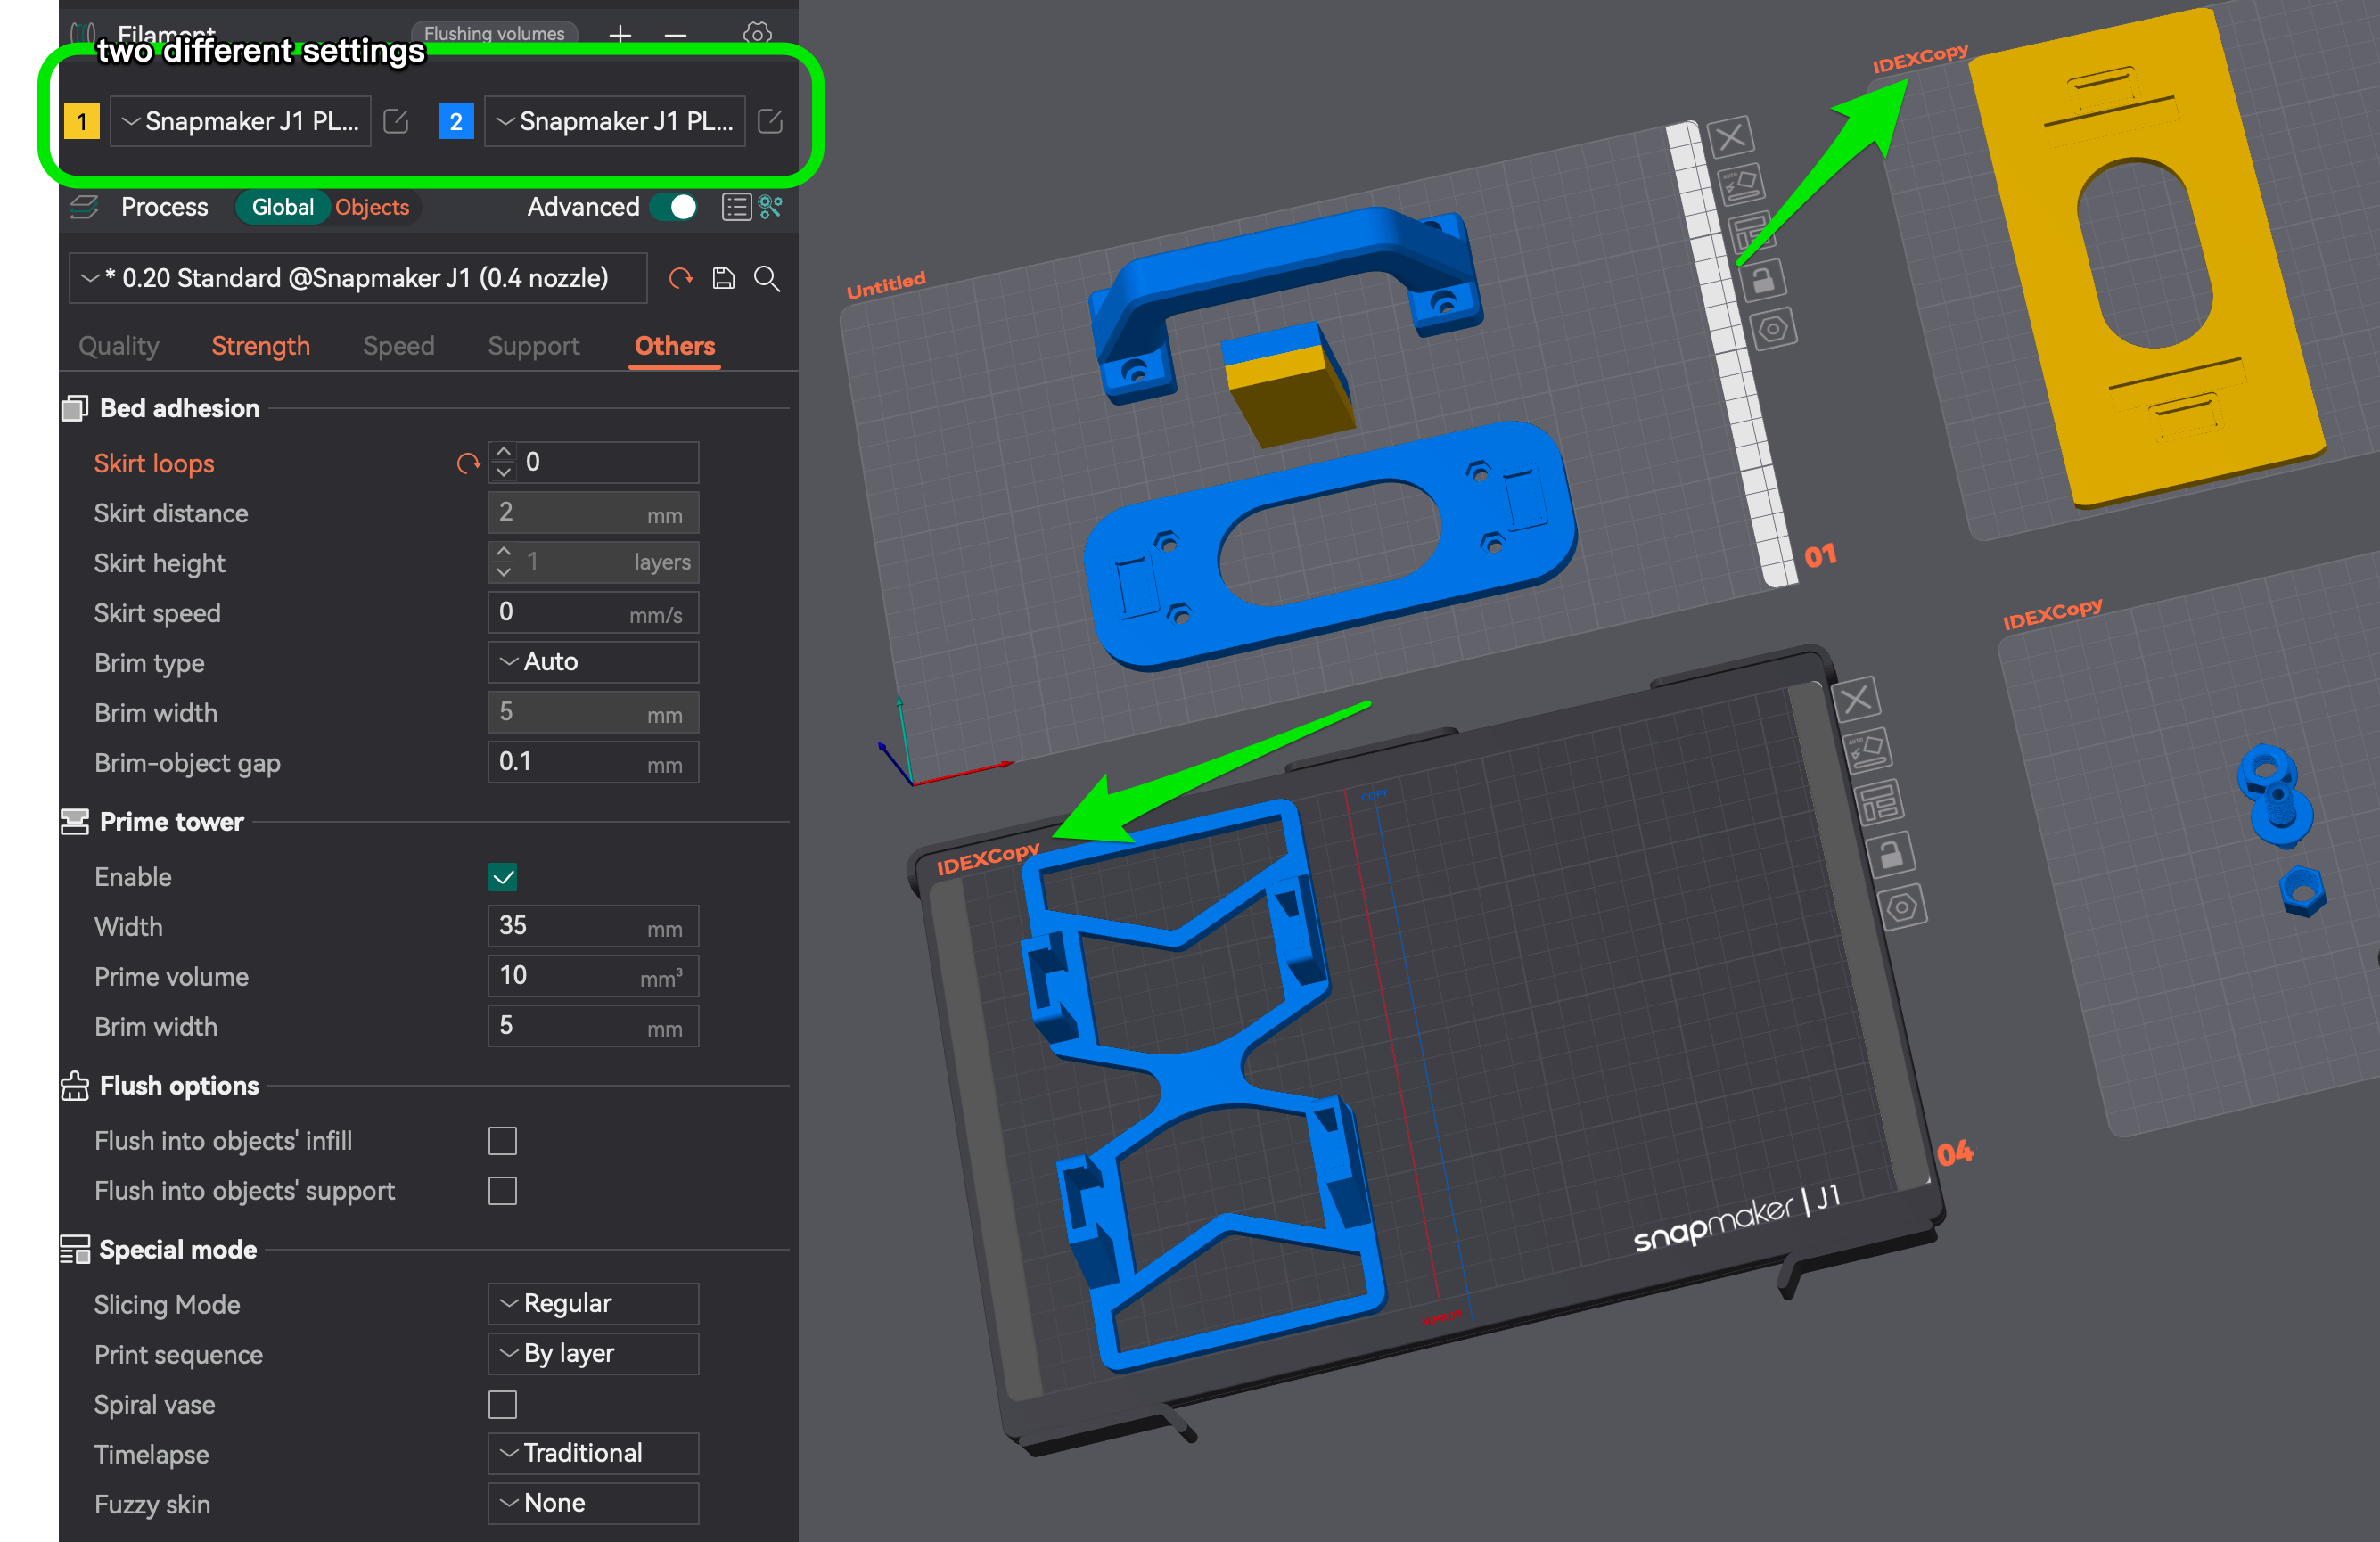Viewport: 2380px width, 1542px height.
Task: Open the Brim type dropdown
Action: [x=592, y=661]
